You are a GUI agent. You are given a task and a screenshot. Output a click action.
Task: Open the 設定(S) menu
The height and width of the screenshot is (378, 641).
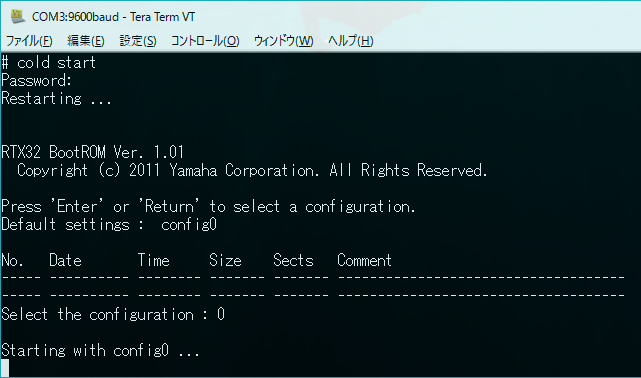(x=138, y=41)
